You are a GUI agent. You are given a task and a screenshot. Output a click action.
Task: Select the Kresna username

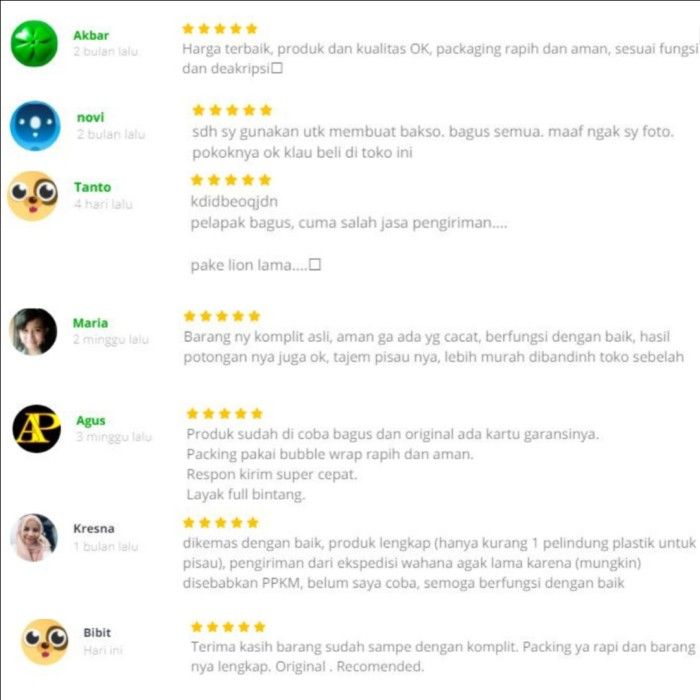pos(94,529)
